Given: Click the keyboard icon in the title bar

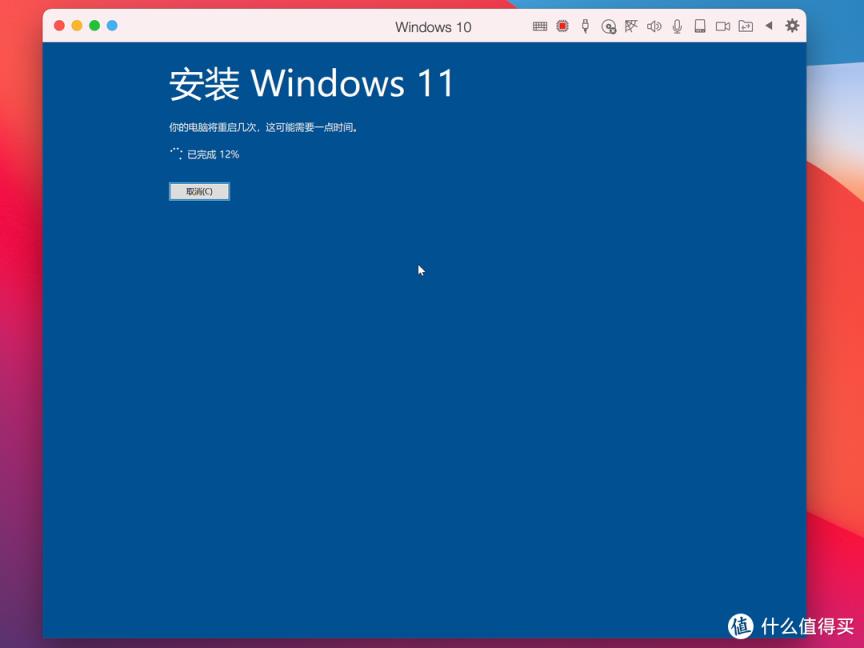Looking at the screenshot, I should [x=540, y=26].
